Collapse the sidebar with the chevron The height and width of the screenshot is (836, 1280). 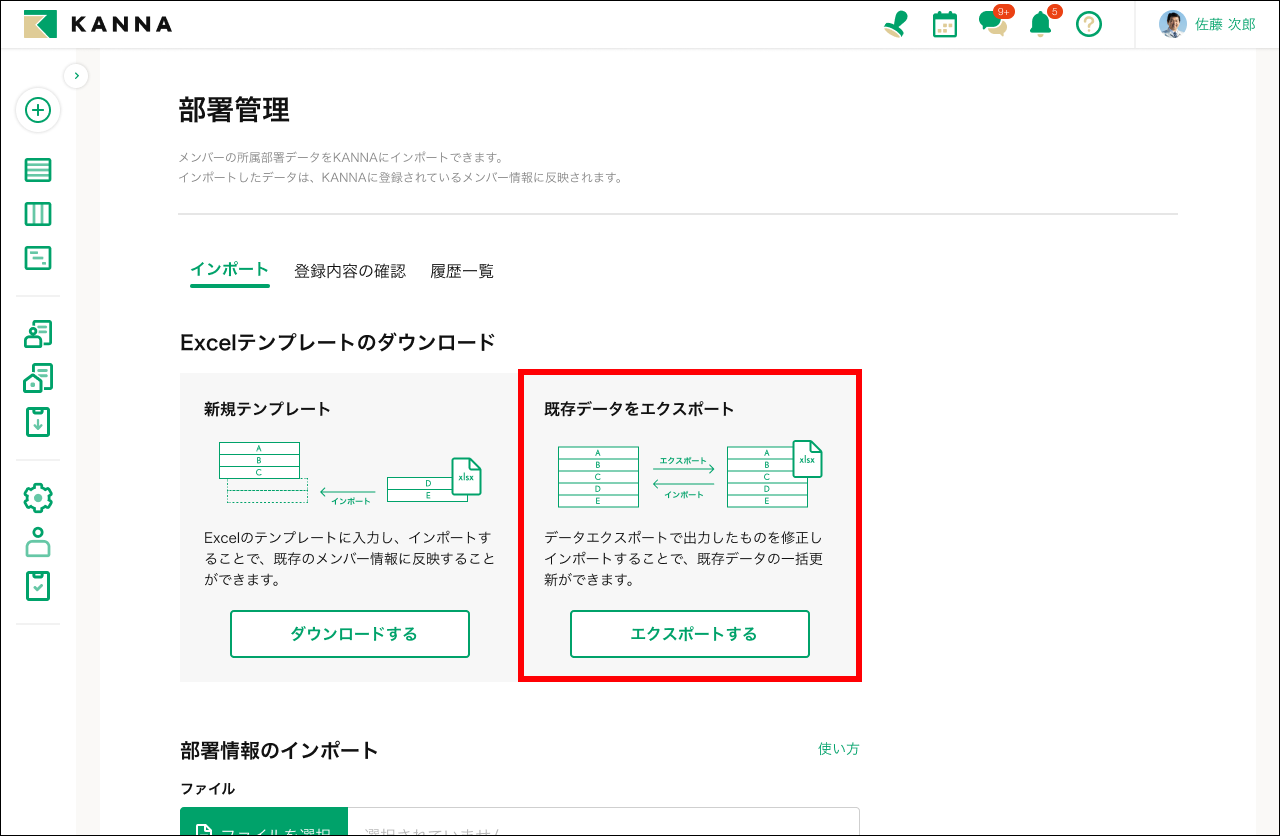(x=76, y=75)
